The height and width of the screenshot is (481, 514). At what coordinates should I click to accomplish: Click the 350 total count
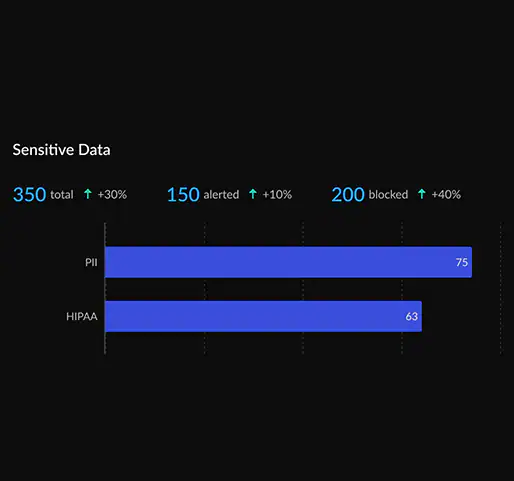point(29,194)
